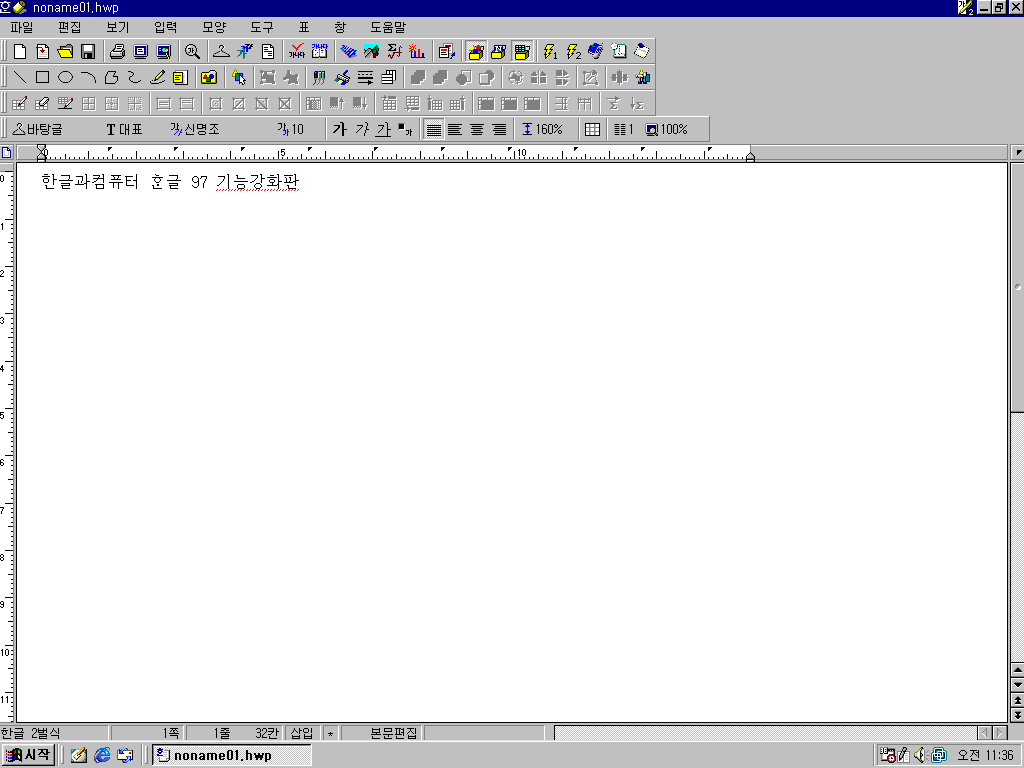
Task: Click the sigma sum calculation icon
Action: tap(614, 104)
